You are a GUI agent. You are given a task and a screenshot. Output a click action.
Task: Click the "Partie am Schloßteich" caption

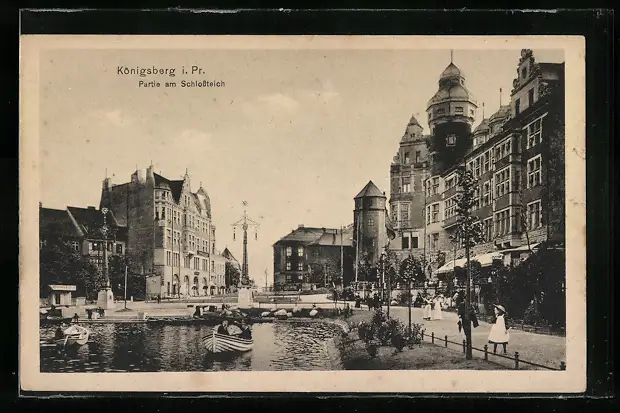click(181, 84)
